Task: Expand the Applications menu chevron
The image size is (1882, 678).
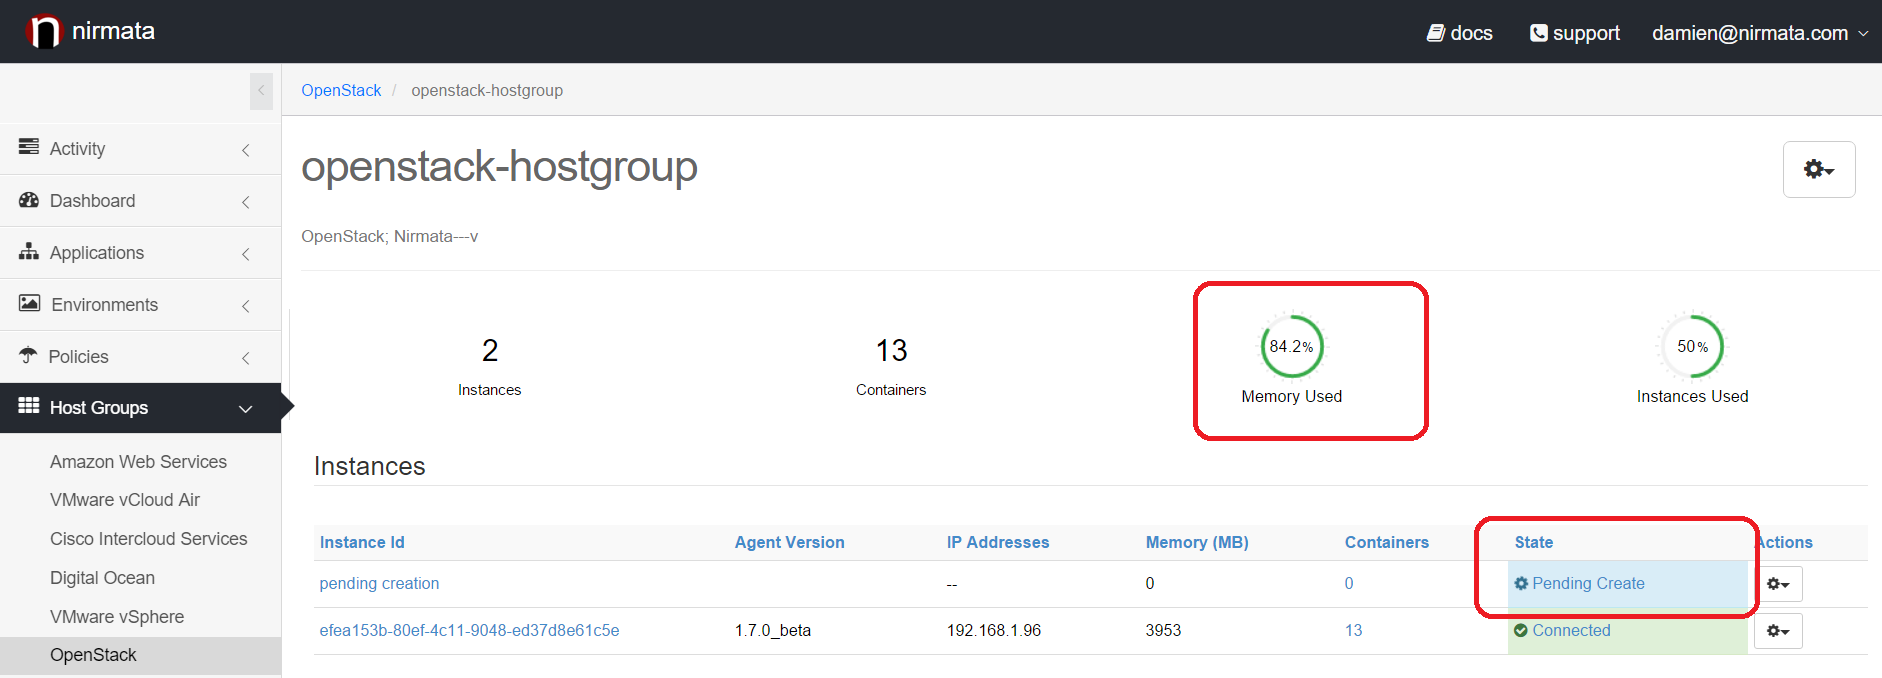Action: [246, 254]
